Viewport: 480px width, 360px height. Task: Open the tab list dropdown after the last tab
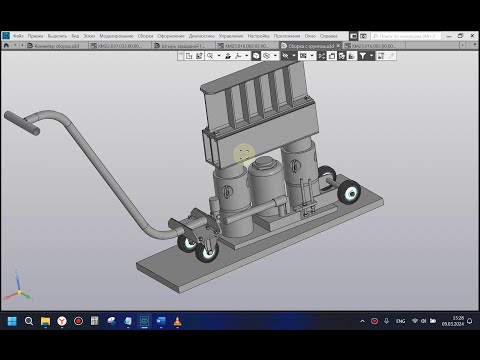(x=475, y=45)
